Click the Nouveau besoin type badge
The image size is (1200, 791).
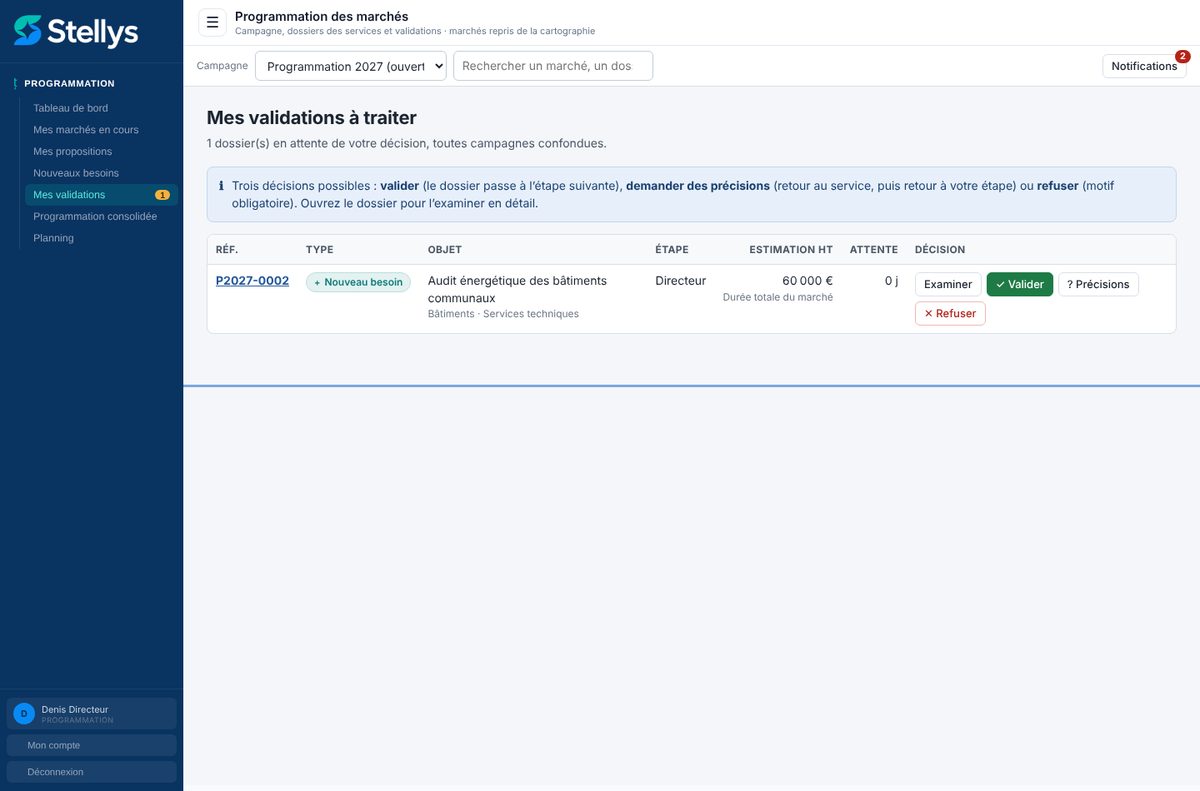click(358, 282)
